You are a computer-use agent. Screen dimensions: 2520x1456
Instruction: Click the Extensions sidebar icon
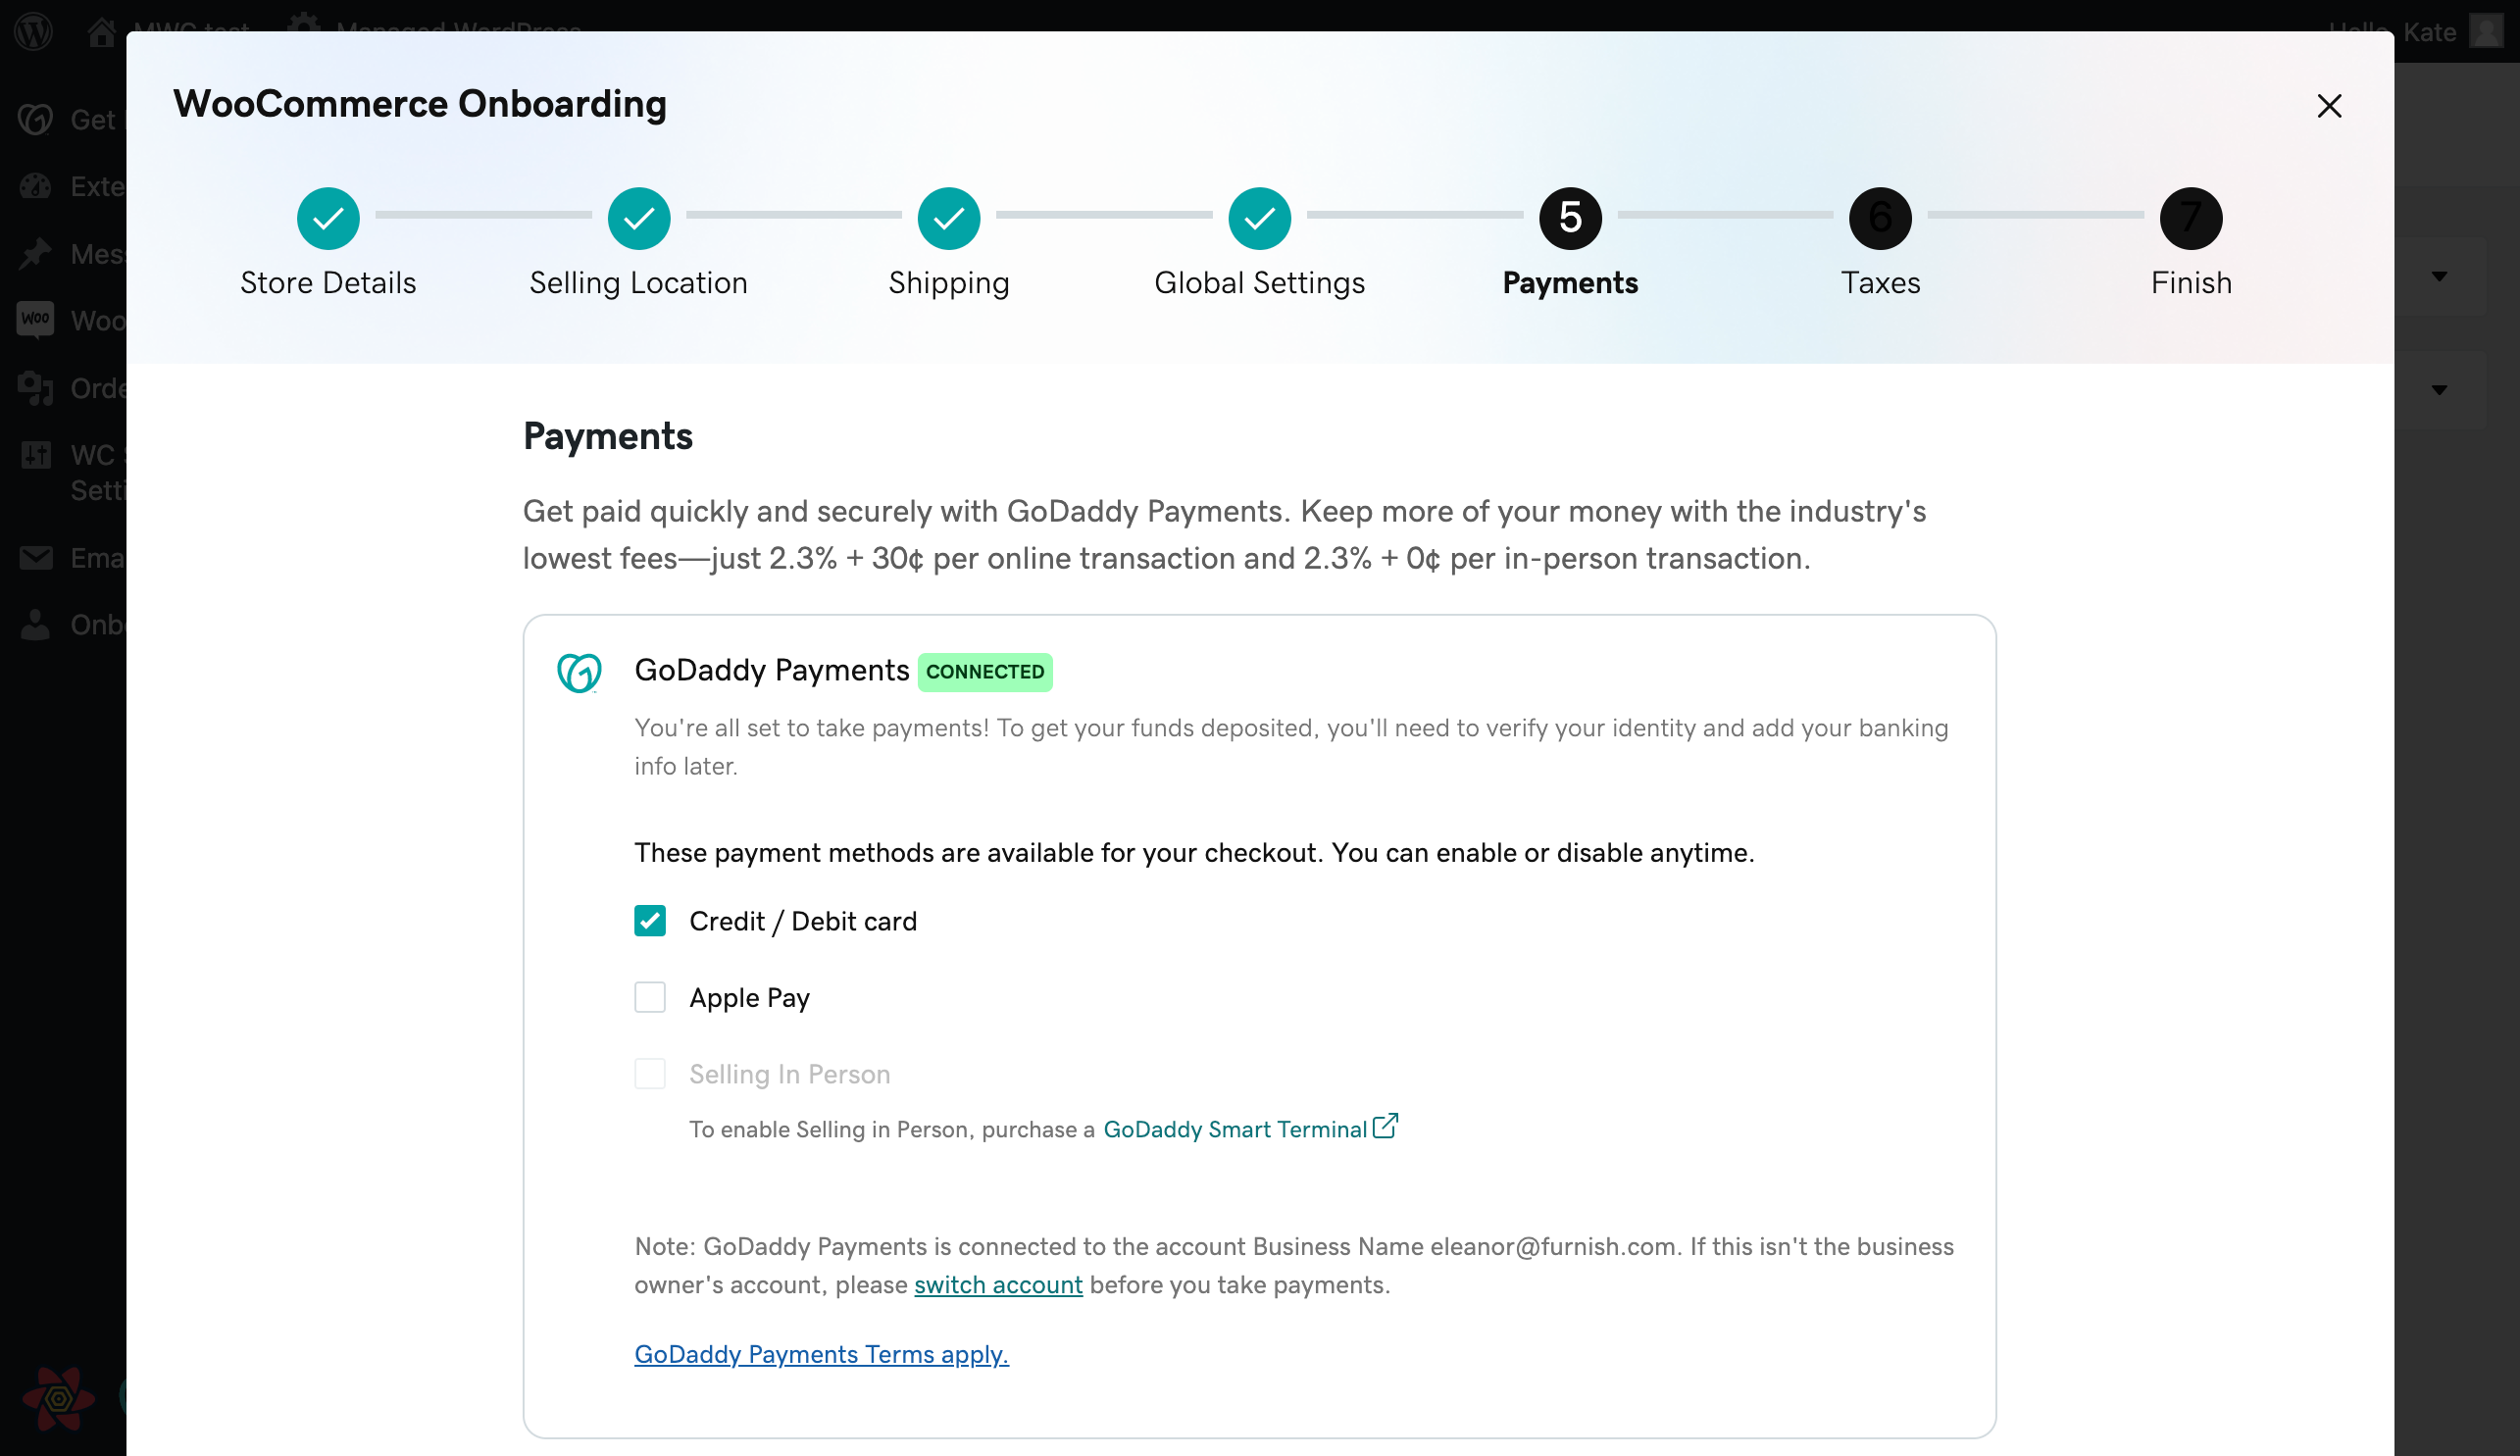[x=34, y=187]
